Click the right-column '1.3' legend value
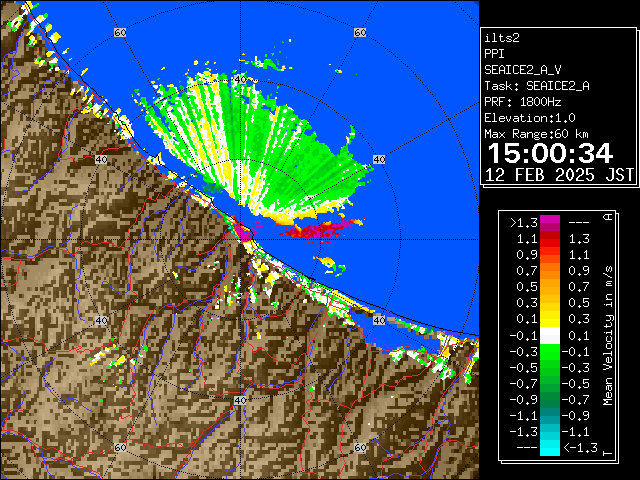Viewport: 640px width, 480px height. pos(579,238)
